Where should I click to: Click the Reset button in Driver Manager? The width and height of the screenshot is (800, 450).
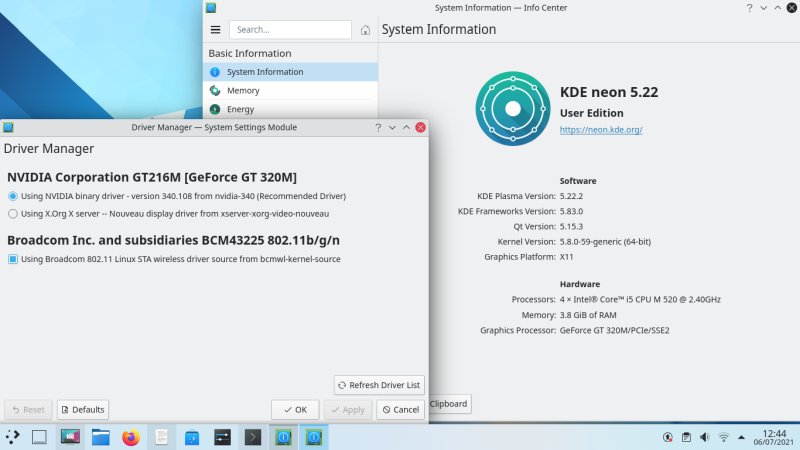pyautogui.click(x=28, y=410)
